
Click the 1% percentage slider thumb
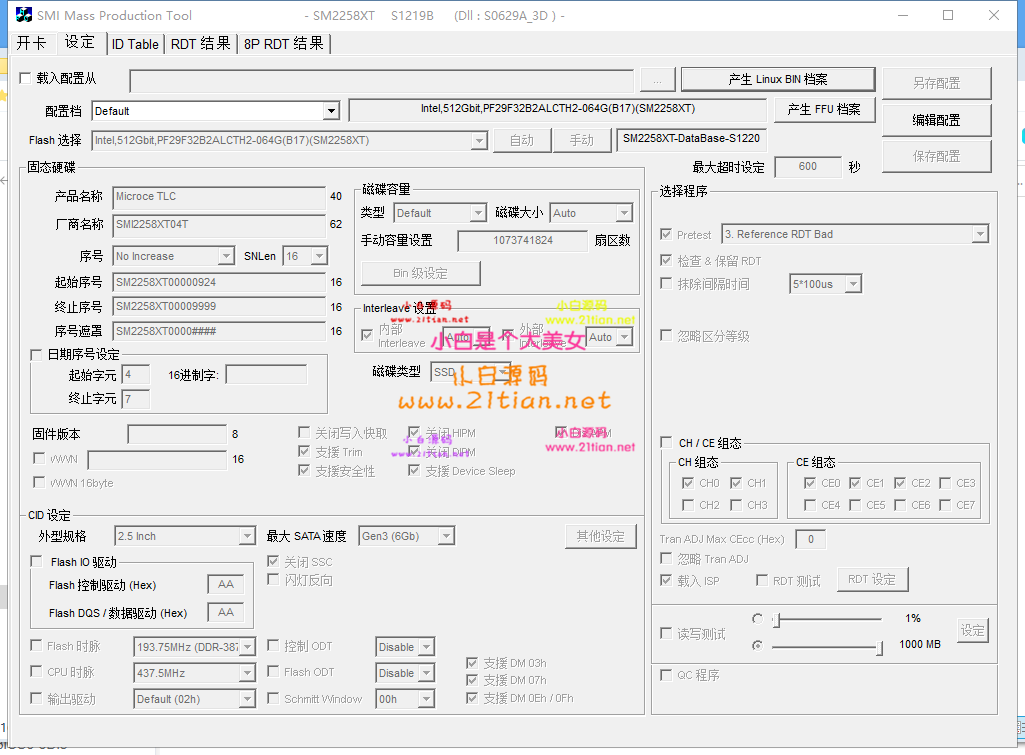(776, 620)
